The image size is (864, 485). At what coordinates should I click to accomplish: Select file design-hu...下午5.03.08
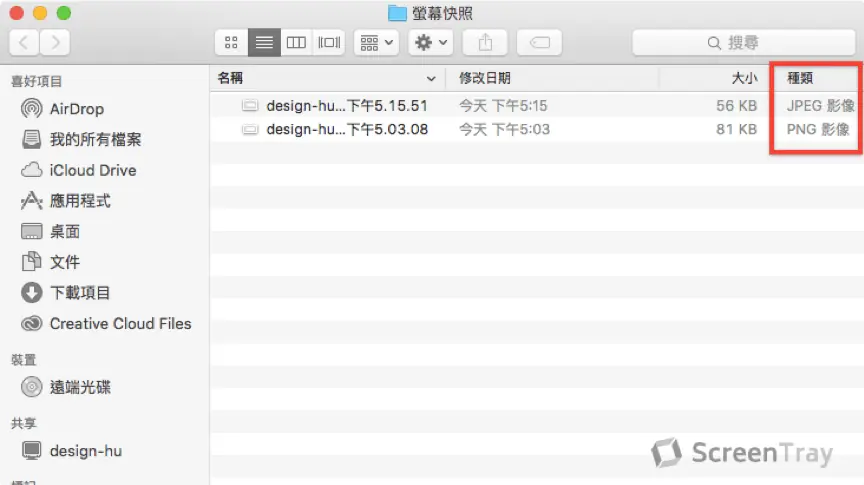click(x=347, y=129)
